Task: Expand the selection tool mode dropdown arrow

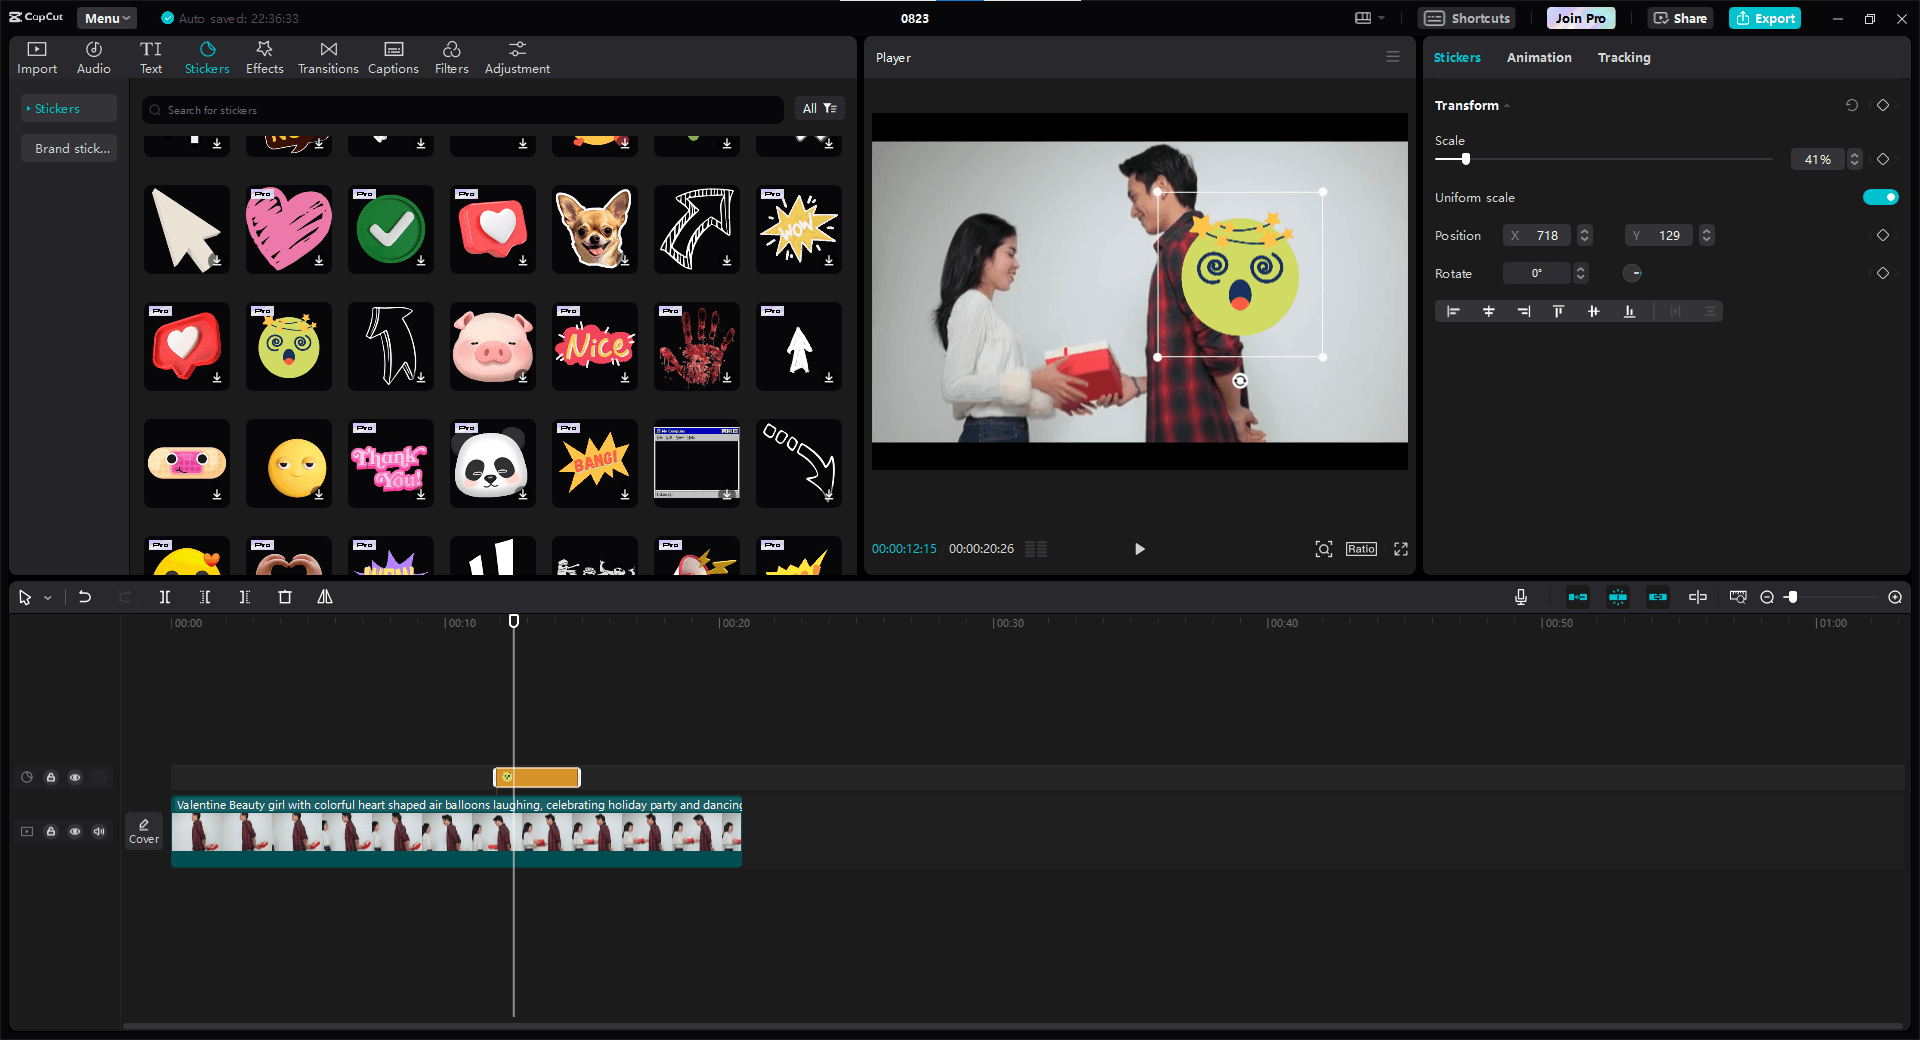Action: pyautogui.click(x=47, y=598)
